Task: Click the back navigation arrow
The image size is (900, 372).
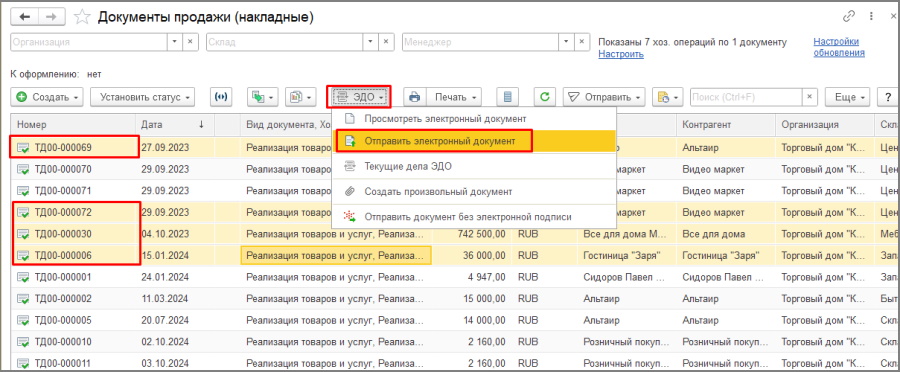Action: point(25,17)
